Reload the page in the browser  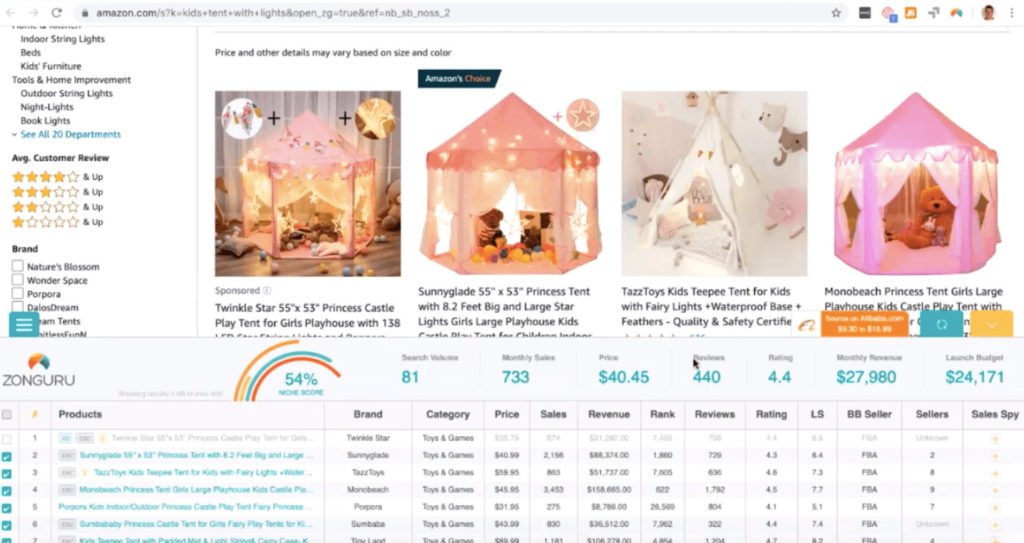pyautogui.click(x=57, y=13)
